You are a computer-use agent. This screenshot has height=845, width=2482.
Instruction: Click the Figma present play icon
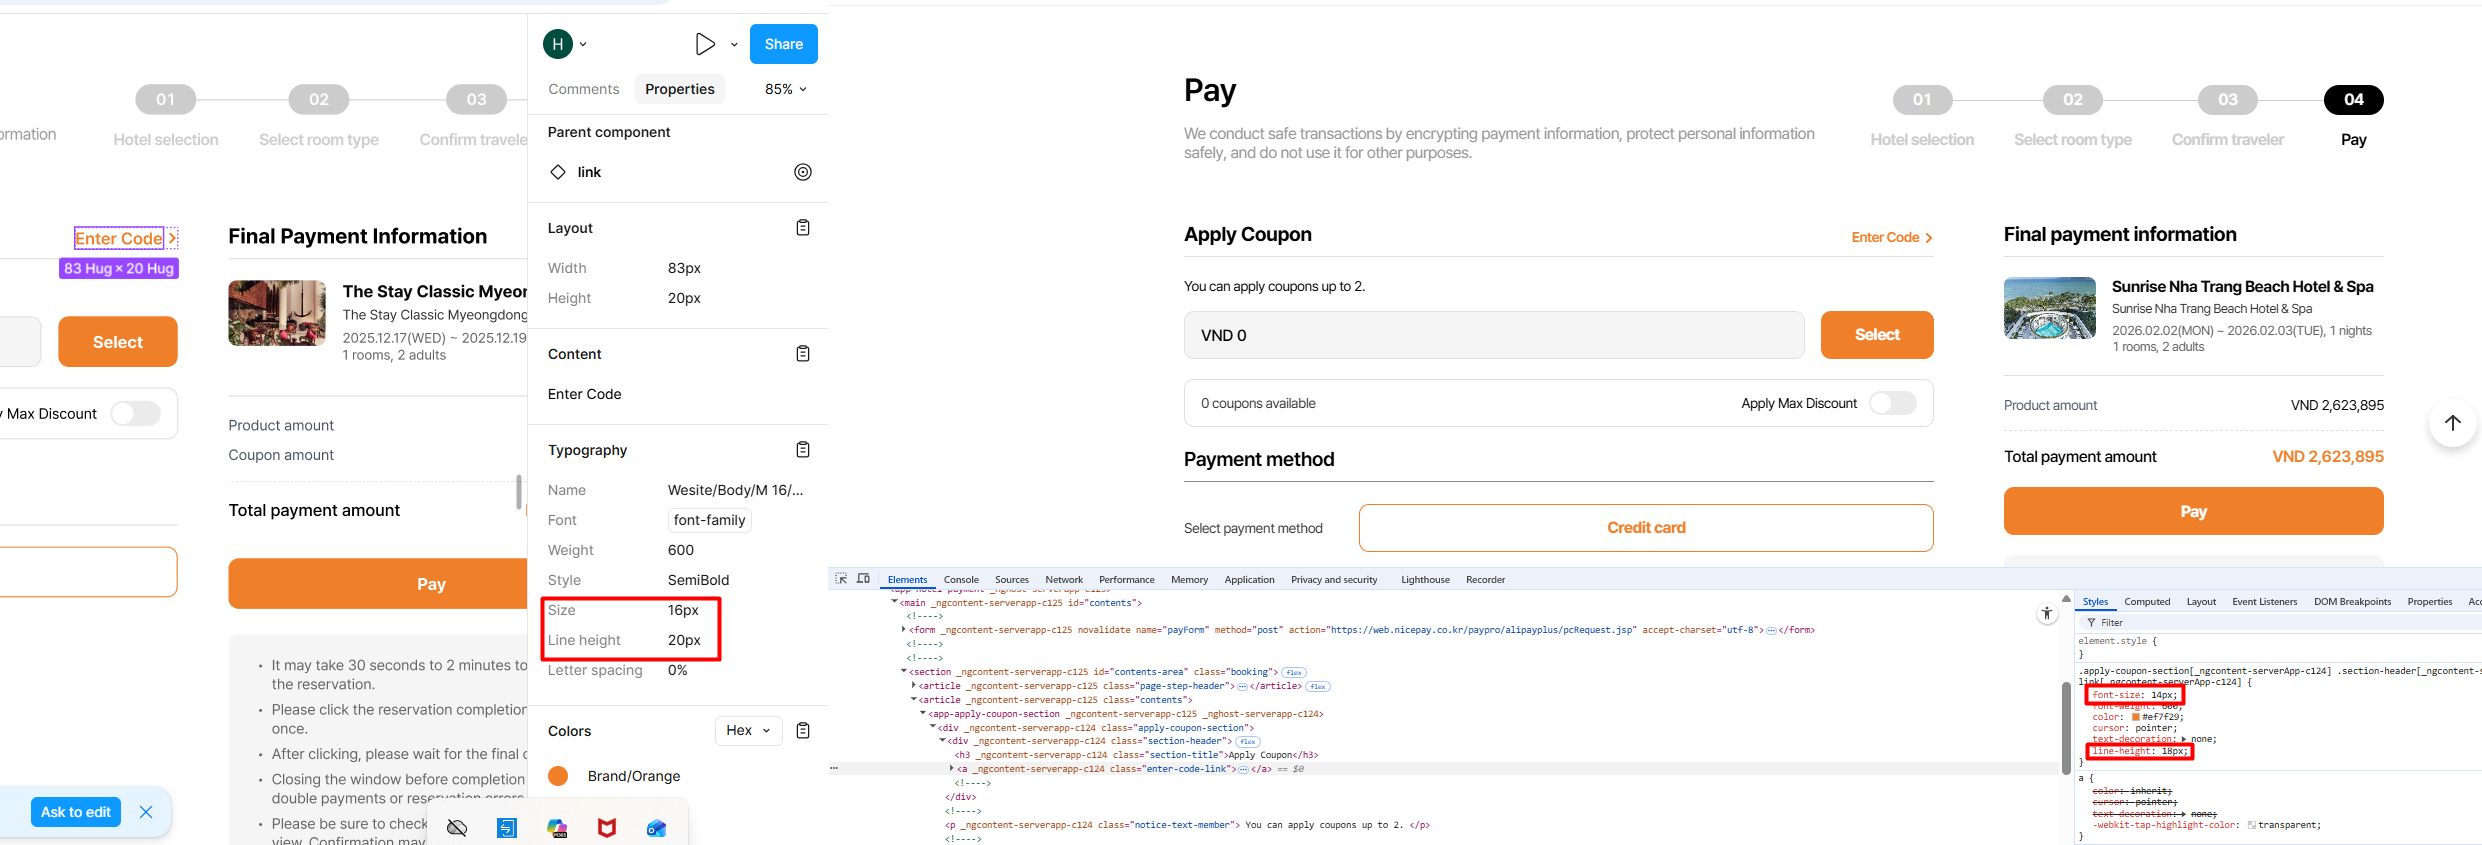pyautogui.click(x=705, y=44)
